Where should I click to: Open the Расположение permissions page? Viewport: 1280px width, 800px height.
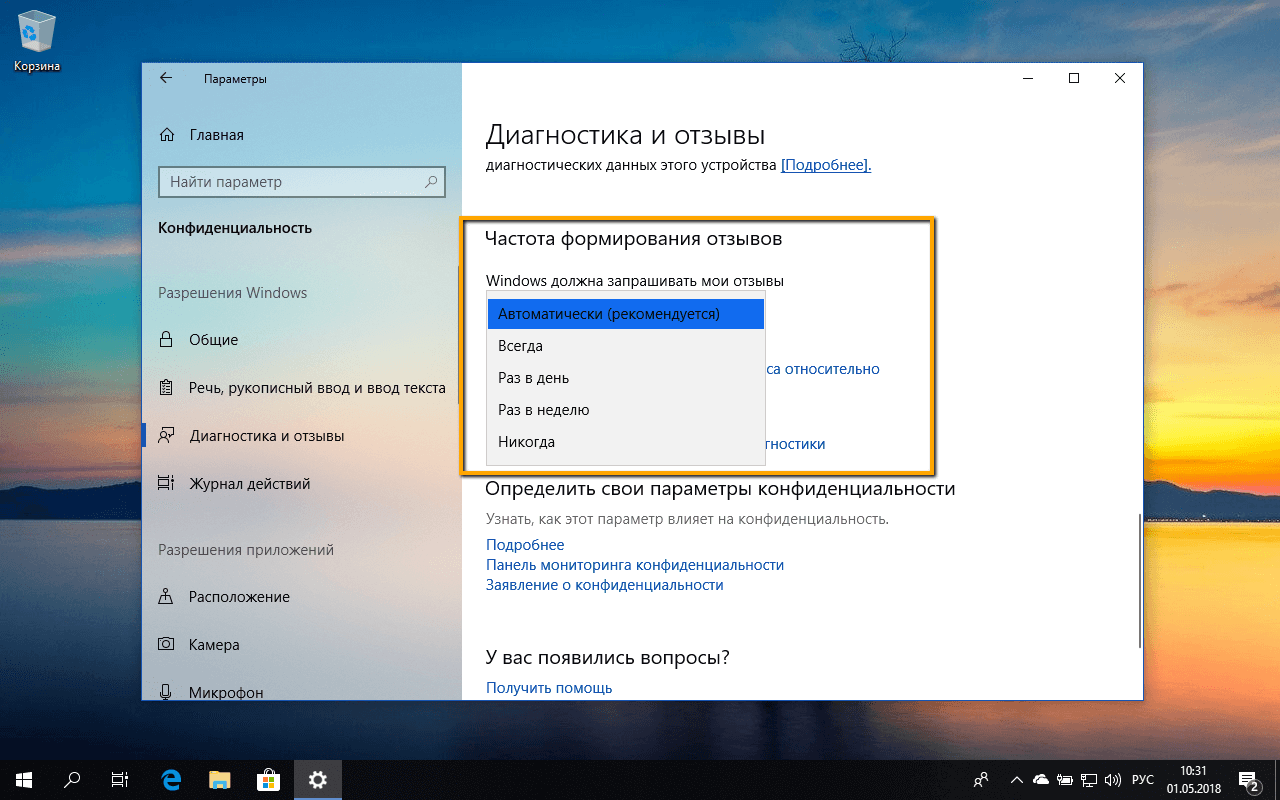point(301,597)
